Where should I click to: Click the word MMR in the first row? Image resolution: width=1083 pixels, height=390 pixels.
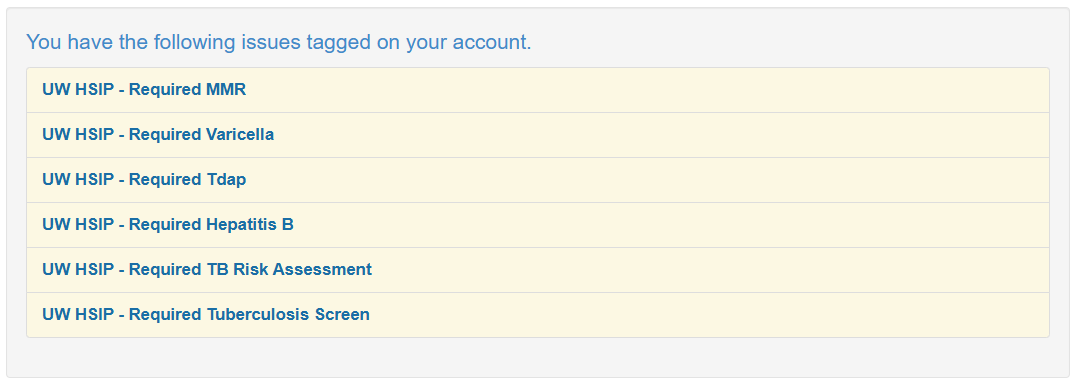[x=226, y=90]
